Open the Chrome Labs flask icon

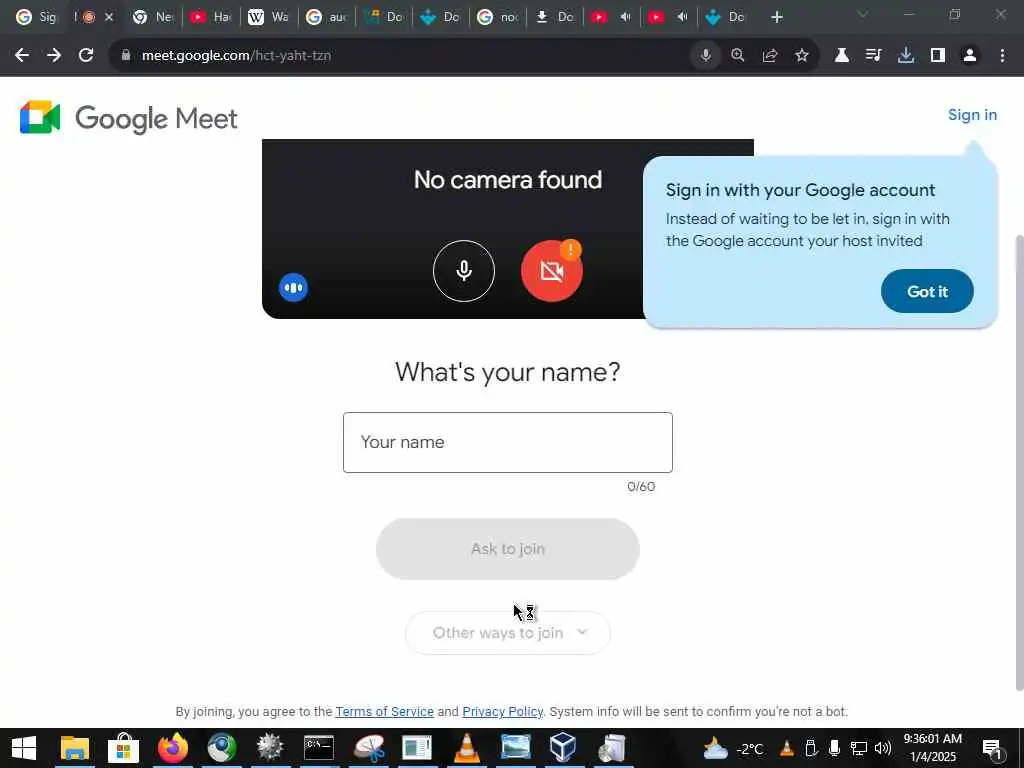(842, 56)
